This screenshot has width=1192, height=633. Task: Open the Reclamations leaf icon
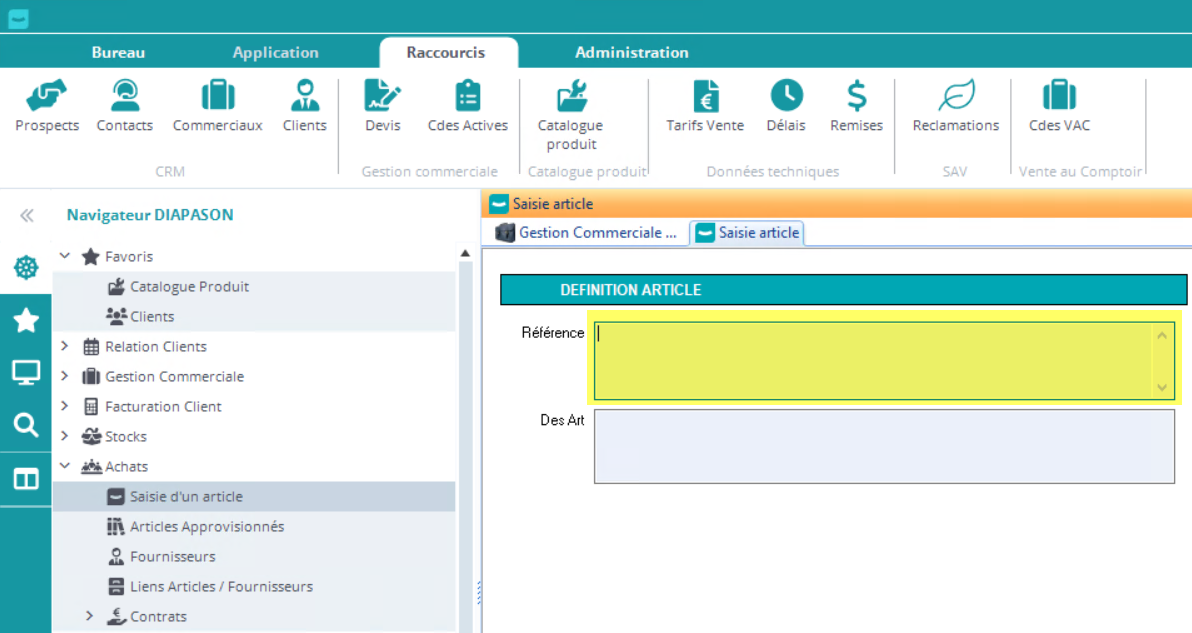pyautogui.click(x=955, y=97)
